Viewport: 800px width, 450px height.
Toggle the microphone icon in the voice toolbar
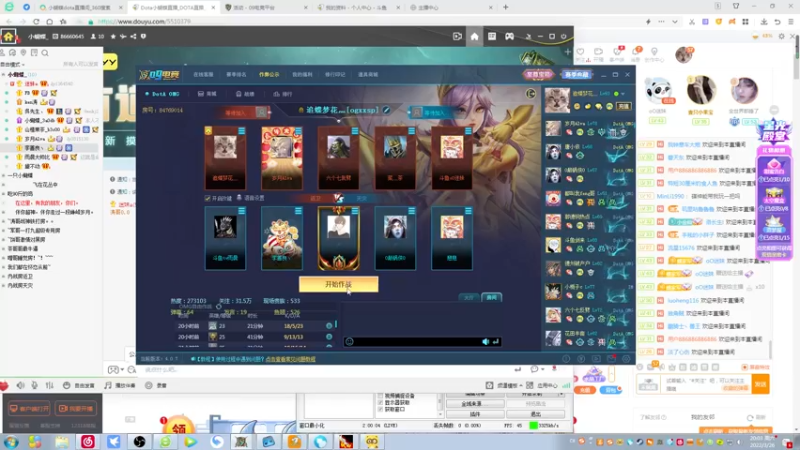point(34,385)
